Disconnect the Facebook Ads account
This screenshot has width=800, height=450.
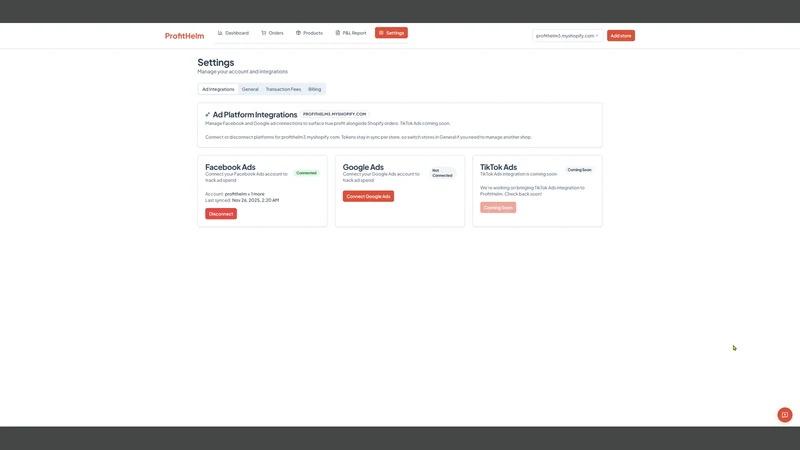pos(221,214)
